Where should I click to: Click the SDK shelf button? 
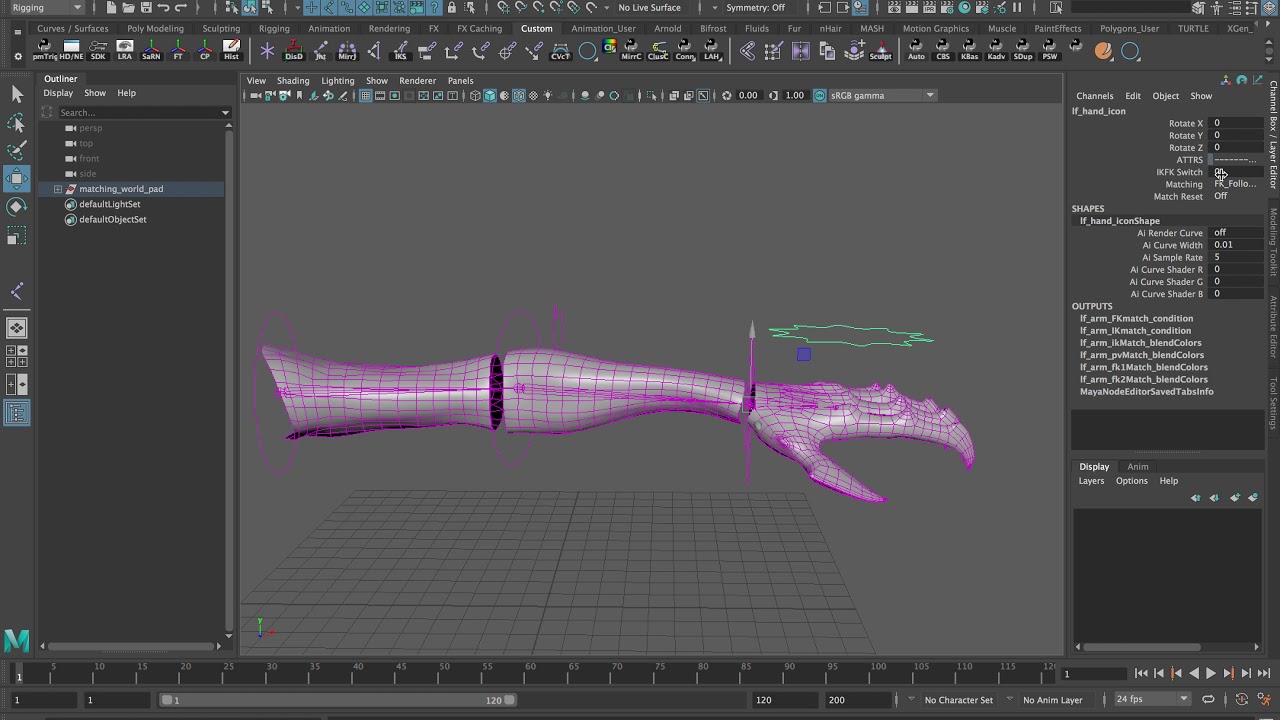click(98, 51)
